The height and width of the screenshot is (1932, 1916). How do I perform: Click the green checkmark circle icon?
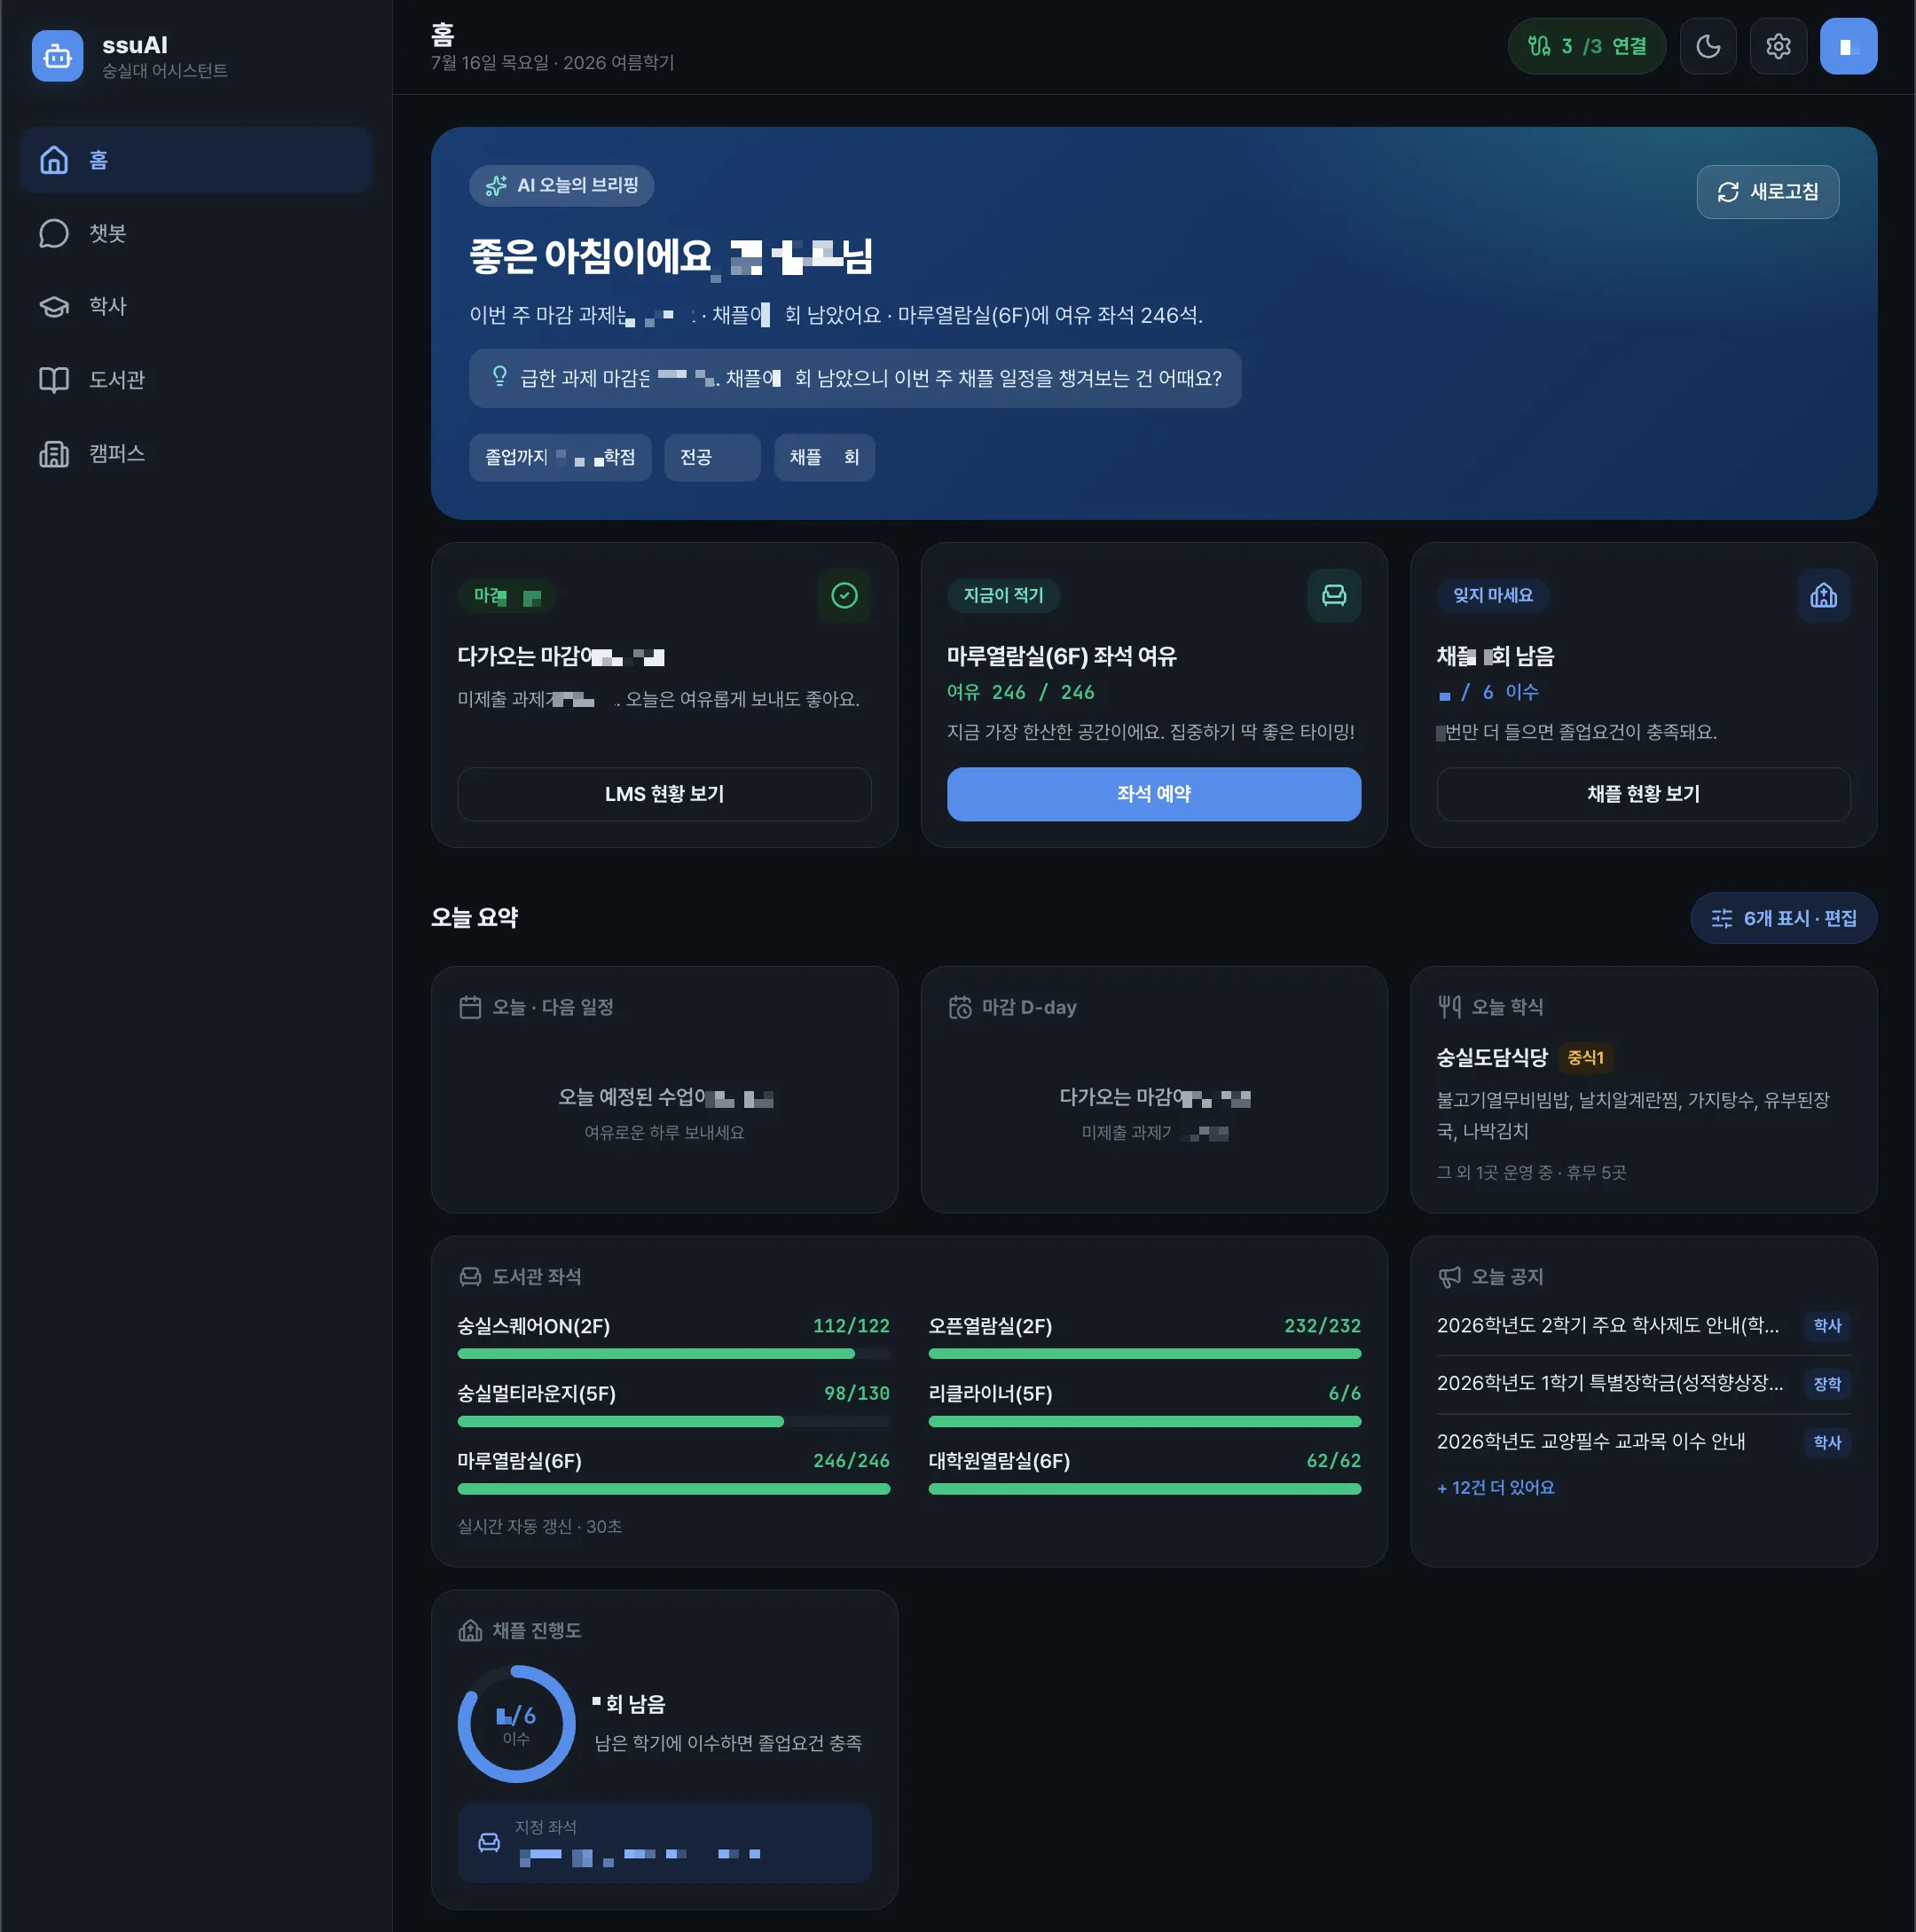point(844,596)
